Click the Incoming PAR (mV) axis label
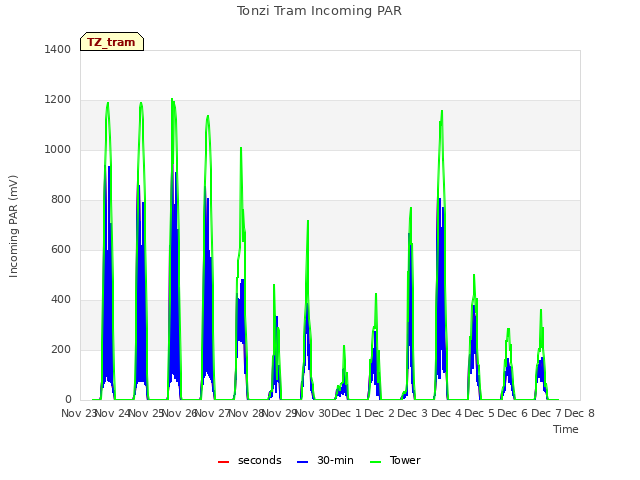The image size is (640, 480). [x=13, y=227]
